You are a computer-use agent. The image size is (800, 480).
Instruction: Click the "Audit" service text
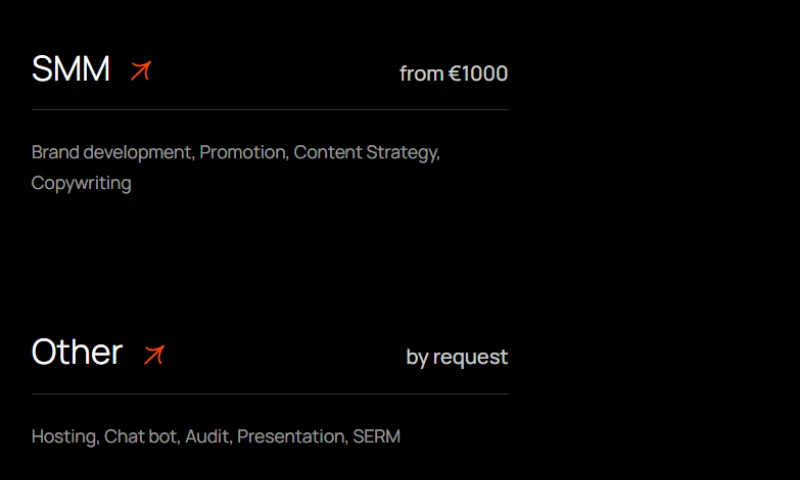208,437
